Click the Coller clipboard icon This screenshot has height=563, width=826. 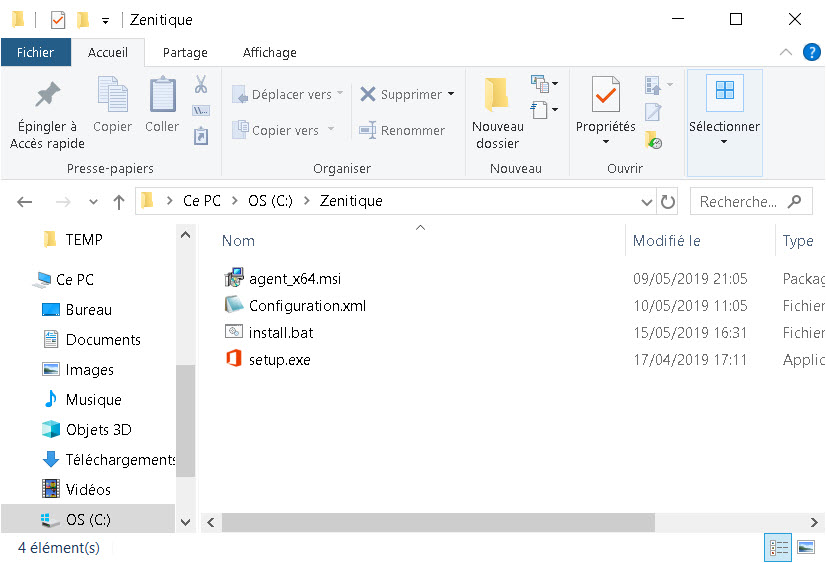(x=162, y=96)
